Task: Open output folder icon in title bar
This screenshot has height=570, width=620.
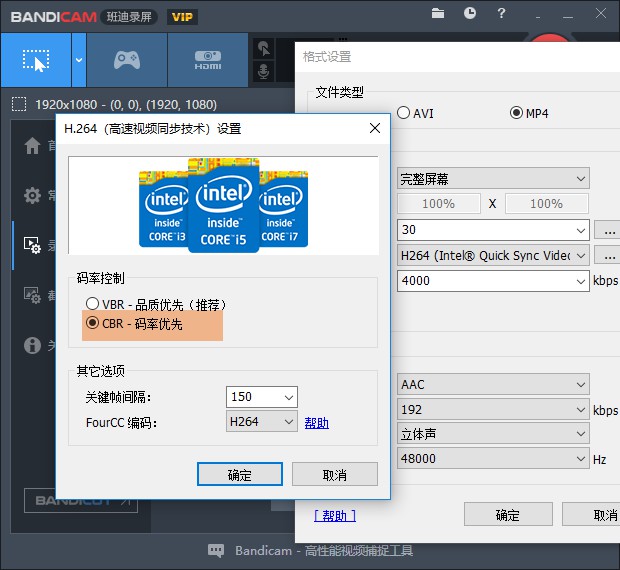Action: [x=438, y=13]
